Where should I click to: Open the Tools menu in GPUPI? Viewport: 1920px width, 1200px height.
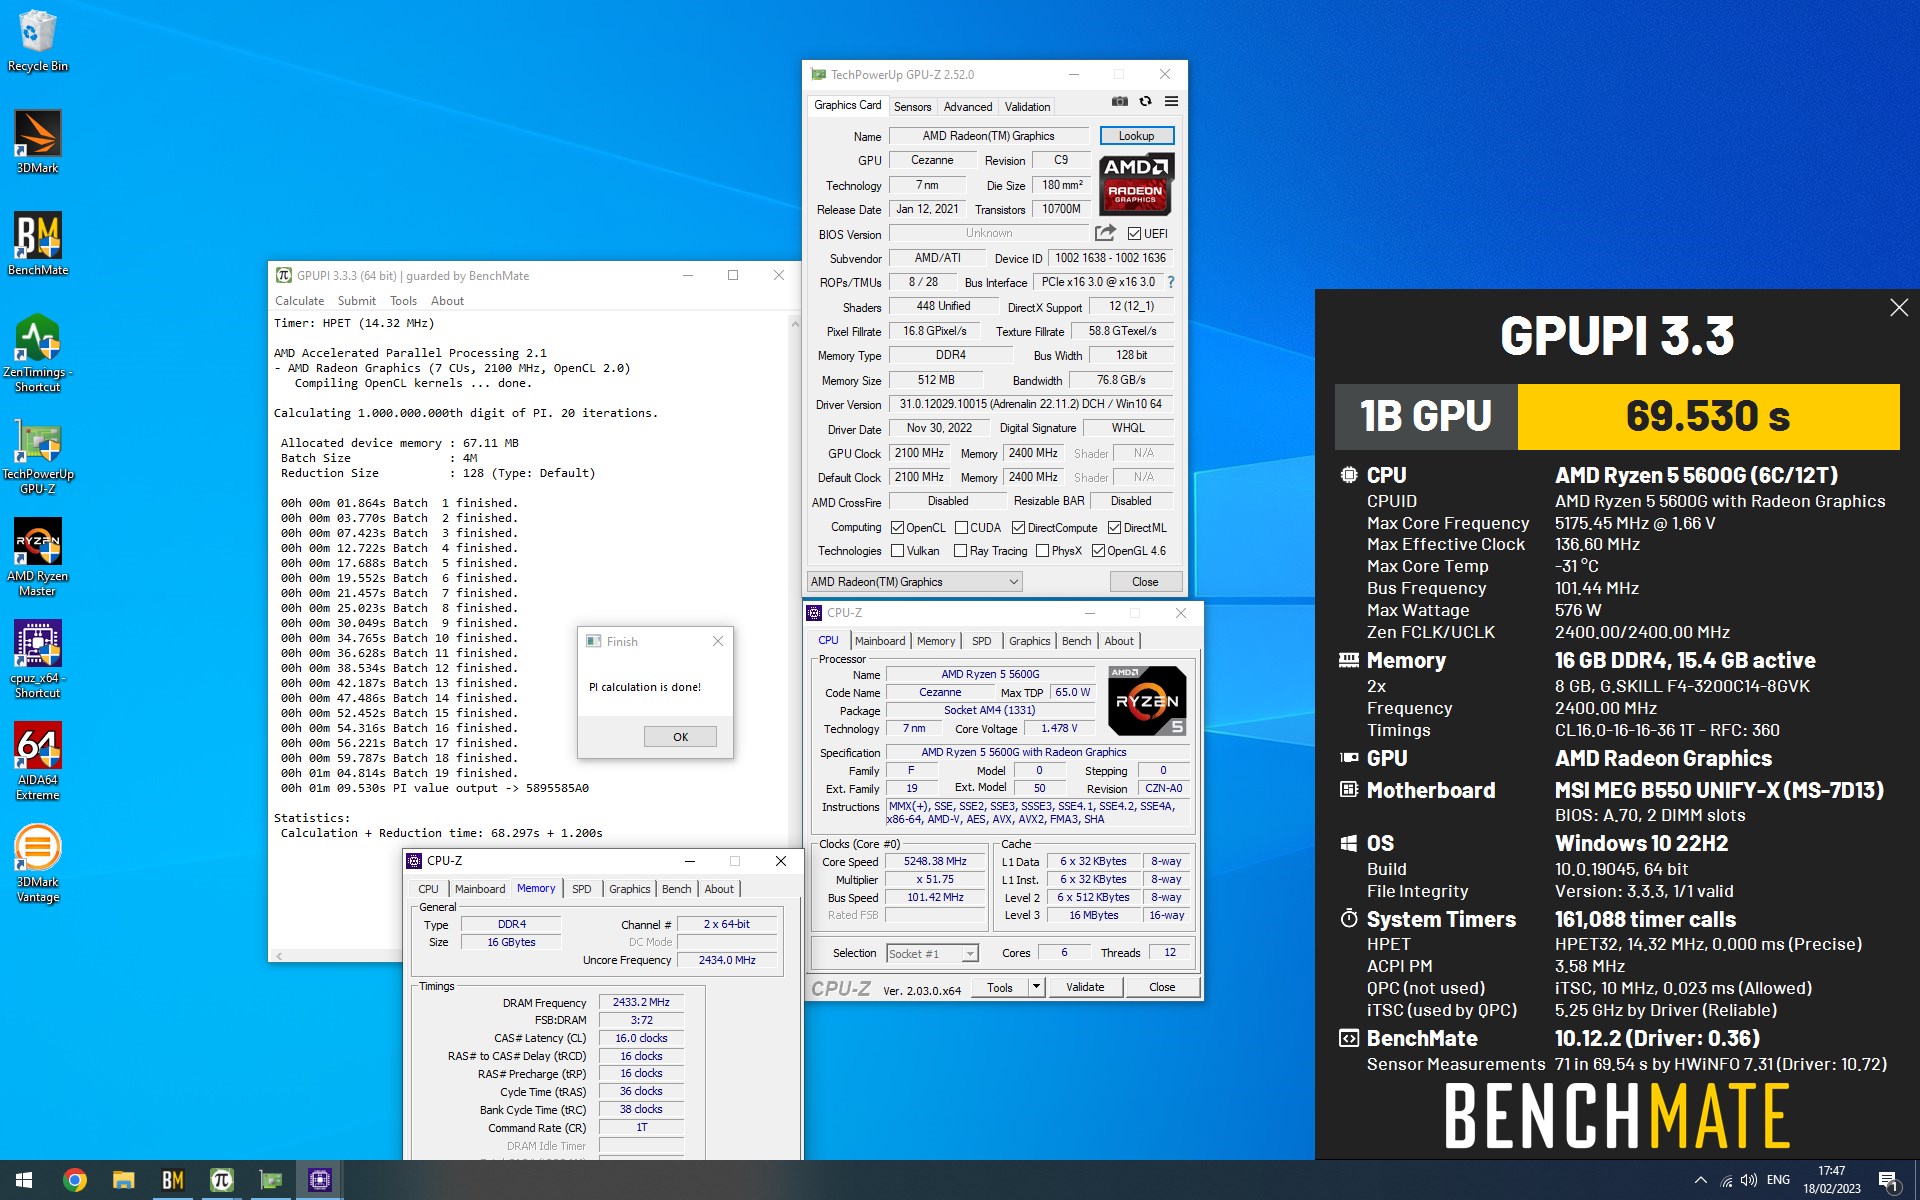click(403, 301)
